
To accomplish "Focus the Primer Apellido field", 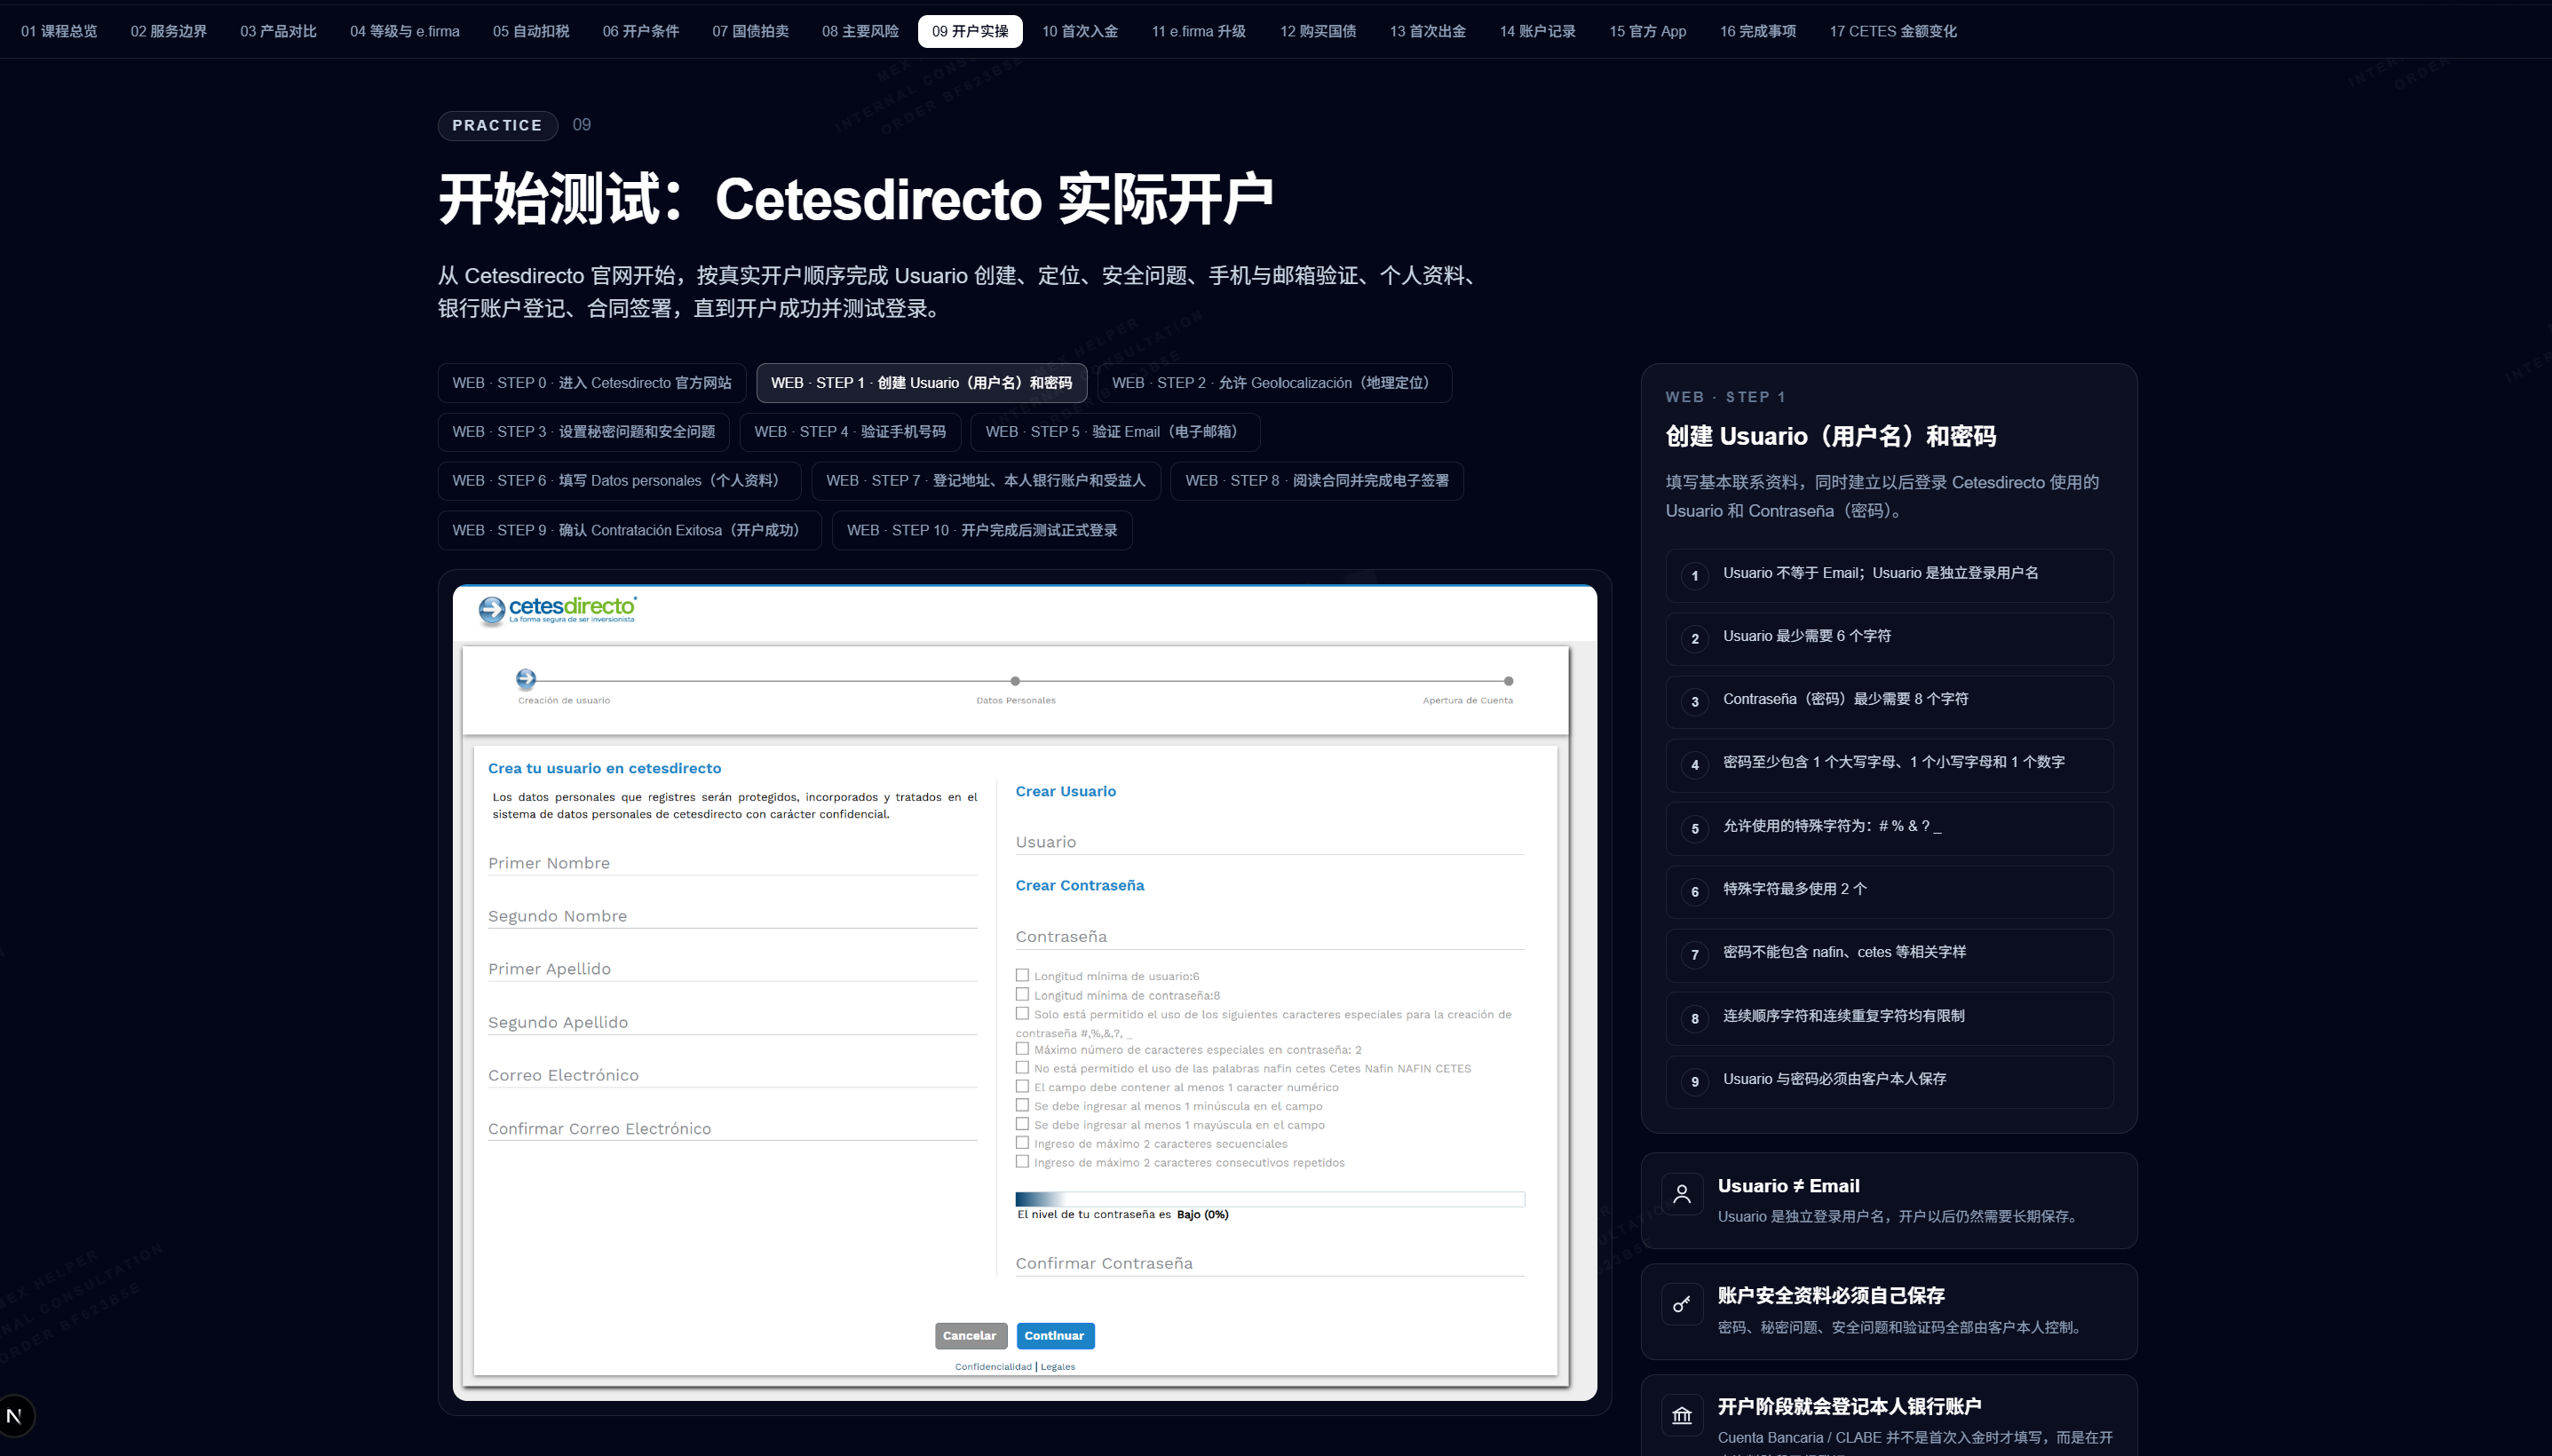I will click(x=733, y=969).
